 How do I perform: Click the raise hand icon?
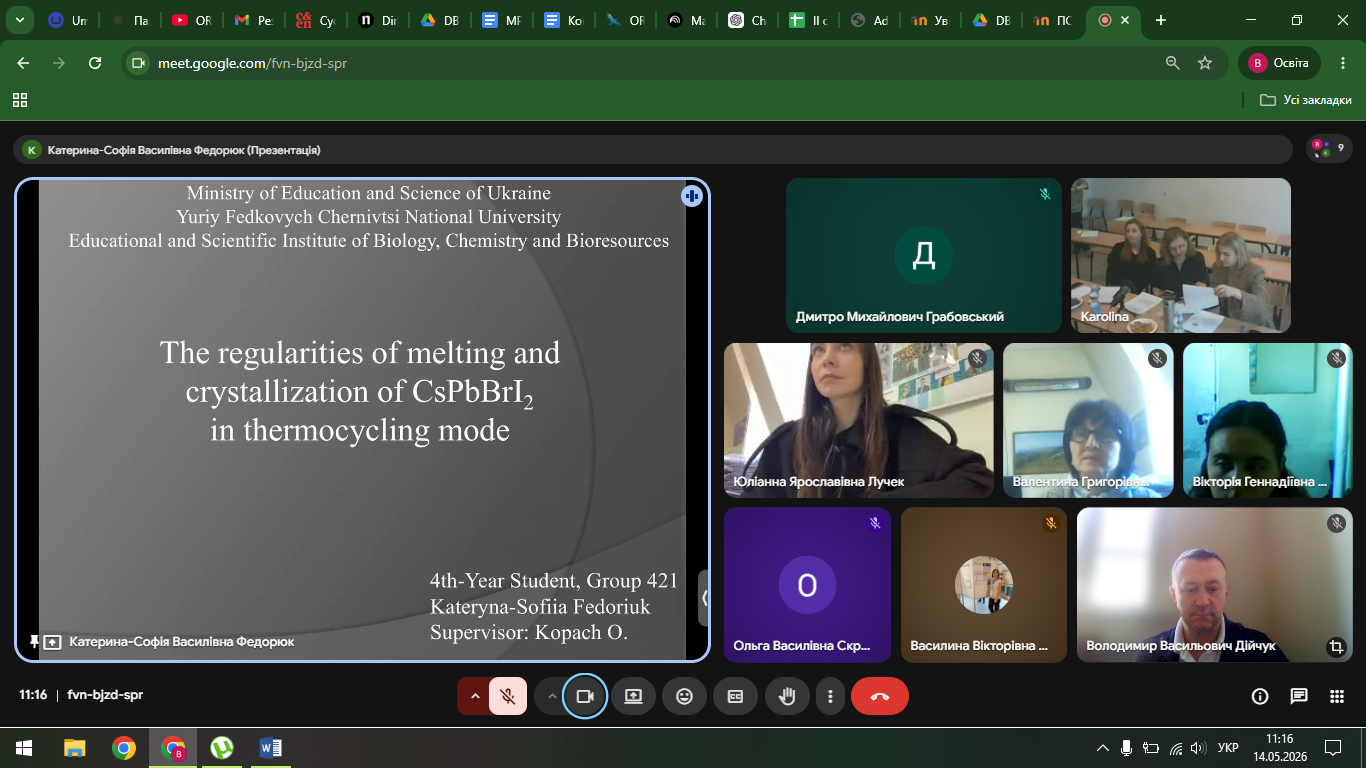click(787, 696)
